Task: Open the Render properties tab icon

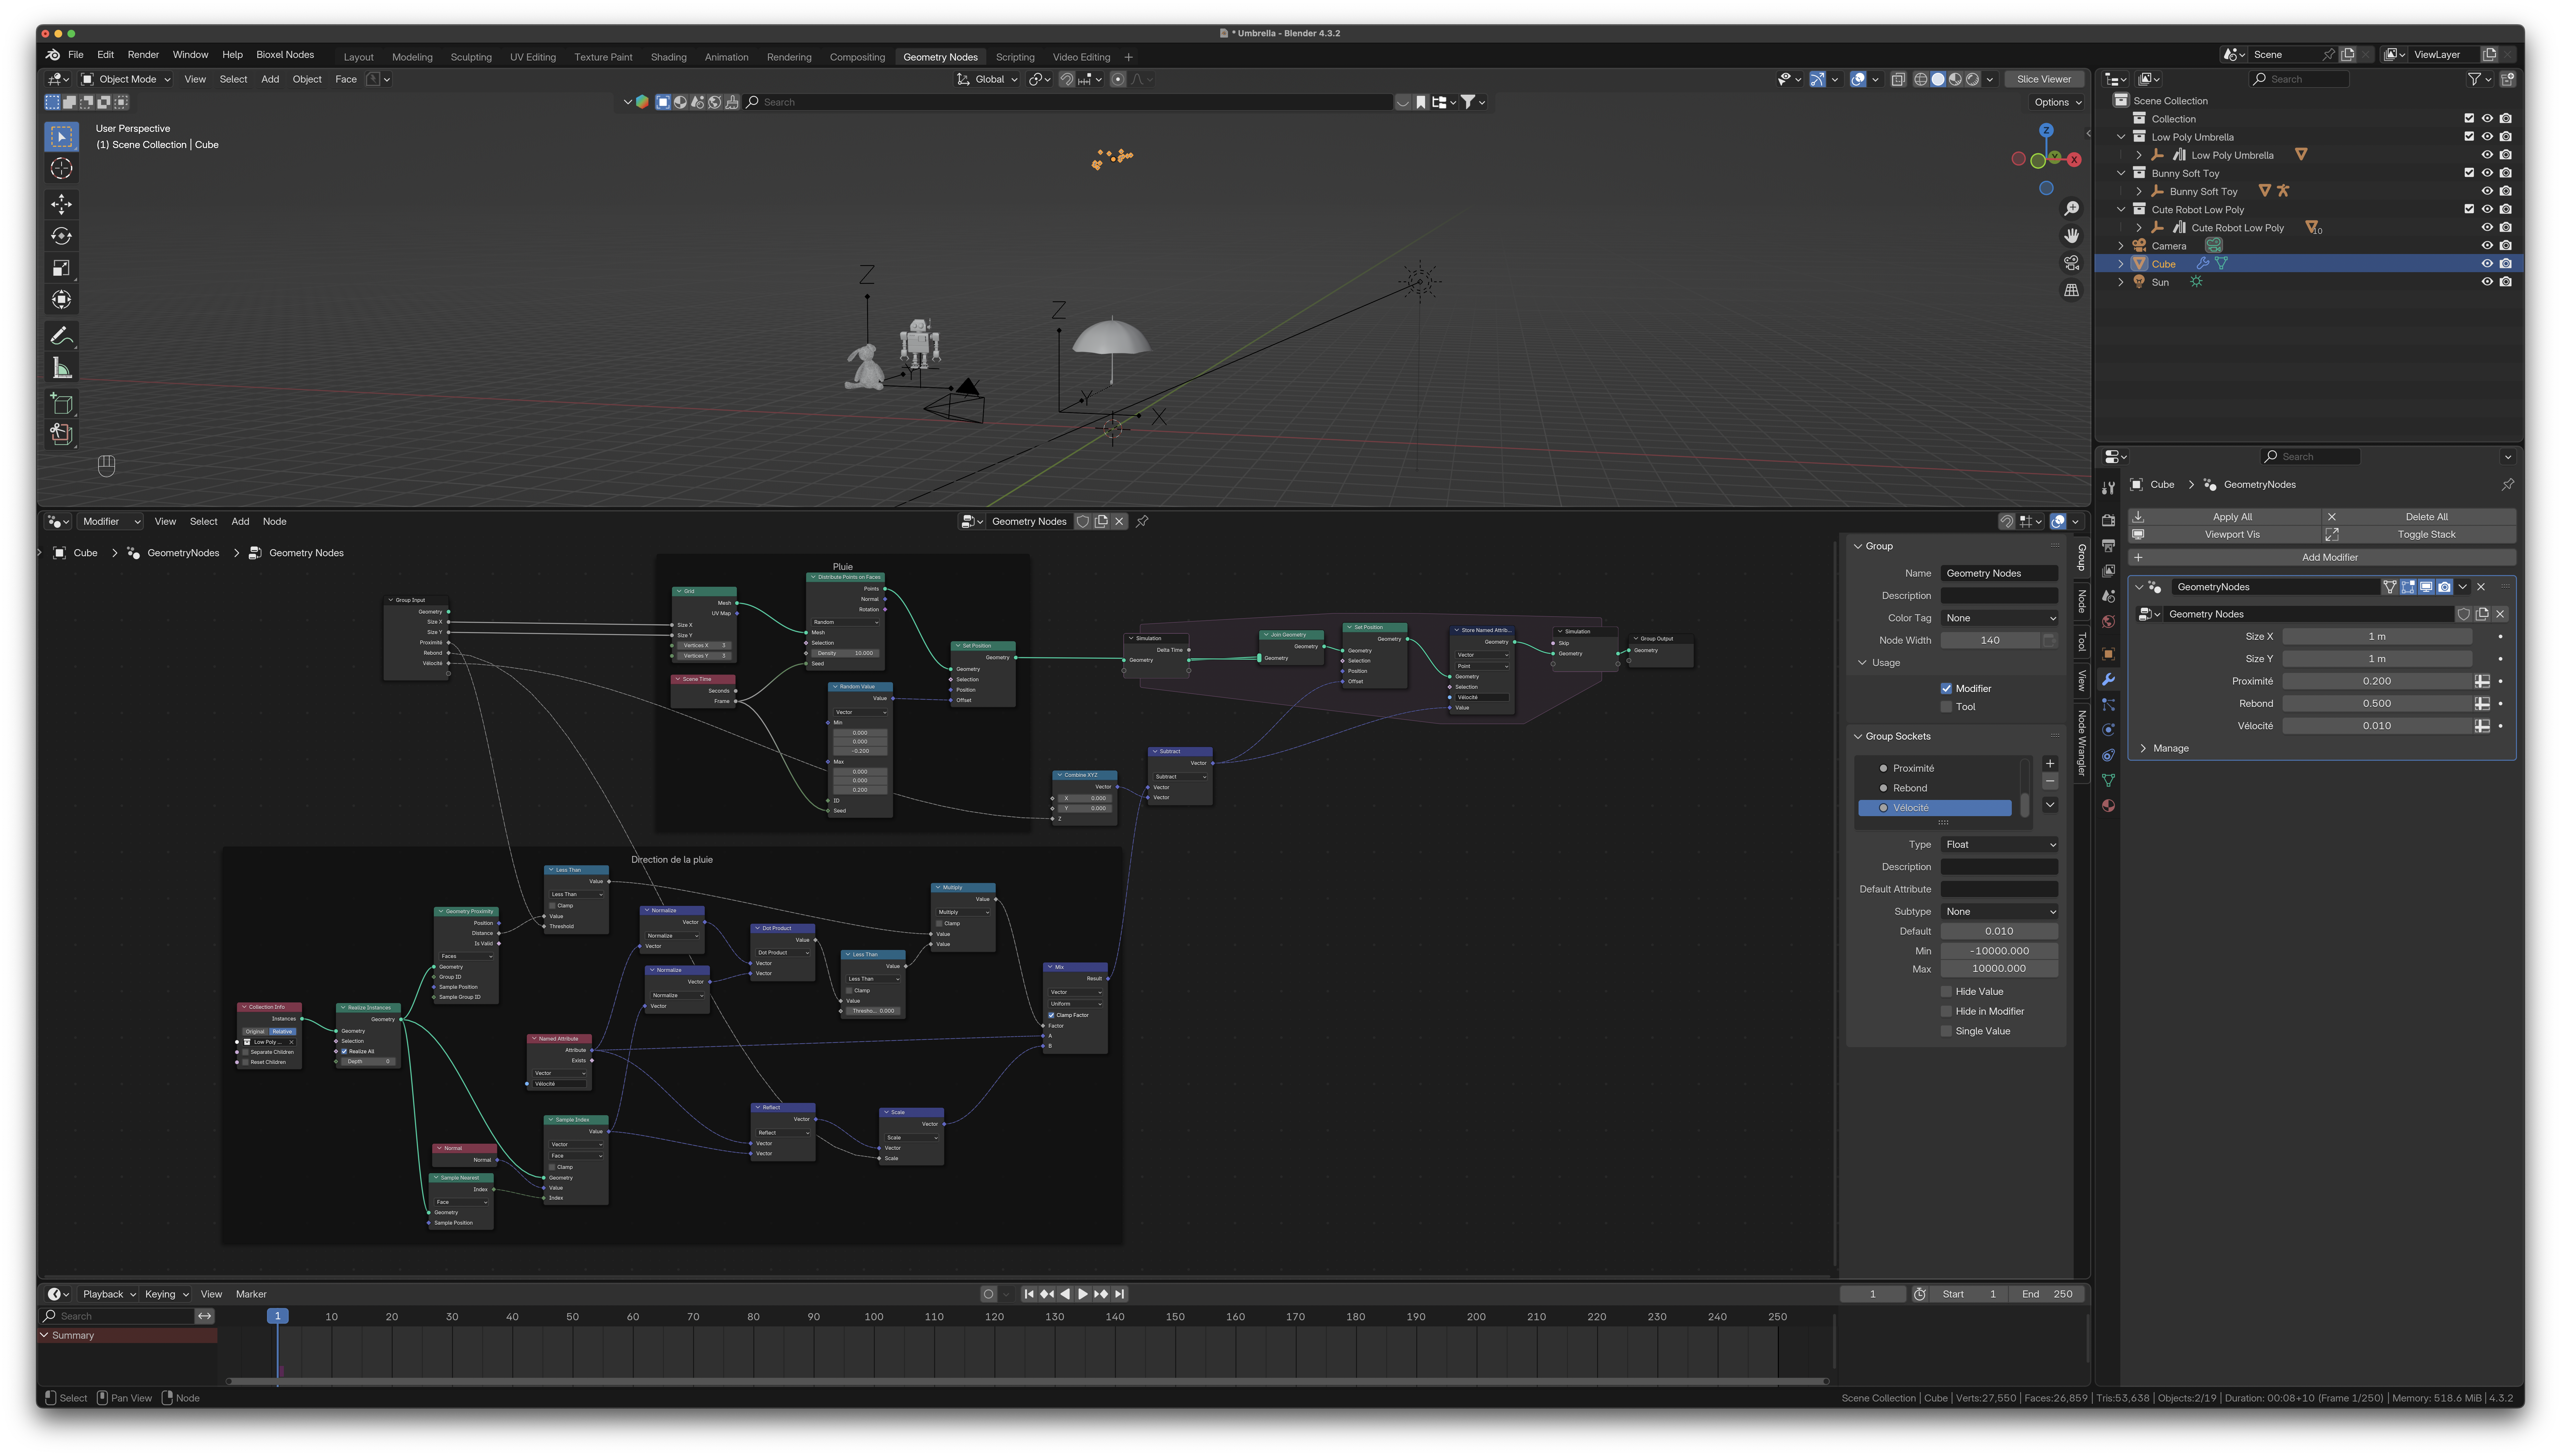Action: [2108, 521]
